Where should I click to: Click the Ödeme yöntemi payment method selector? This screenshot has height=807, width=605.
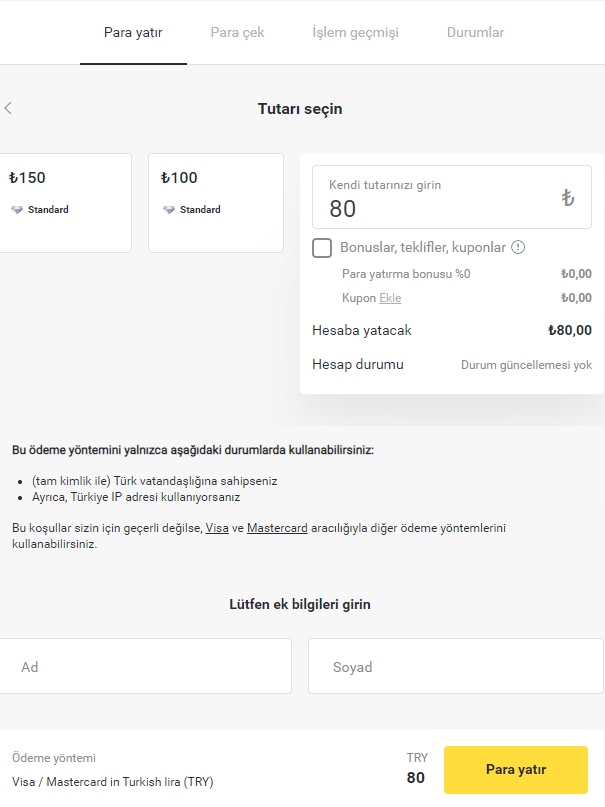(113, 770)
